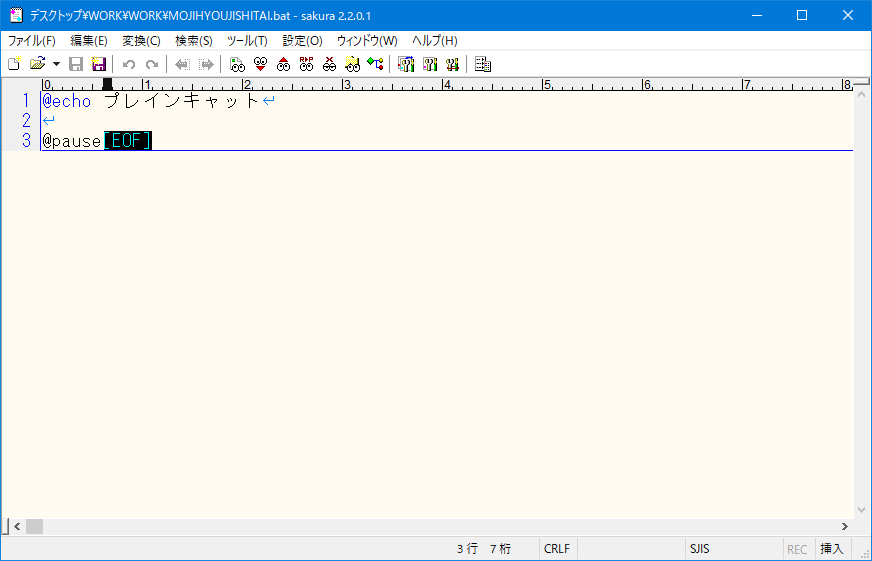Viewport: 872px width, 561px height.
Task: Open the ウィンドウ(W) menu
Action: tap(367, 41)
